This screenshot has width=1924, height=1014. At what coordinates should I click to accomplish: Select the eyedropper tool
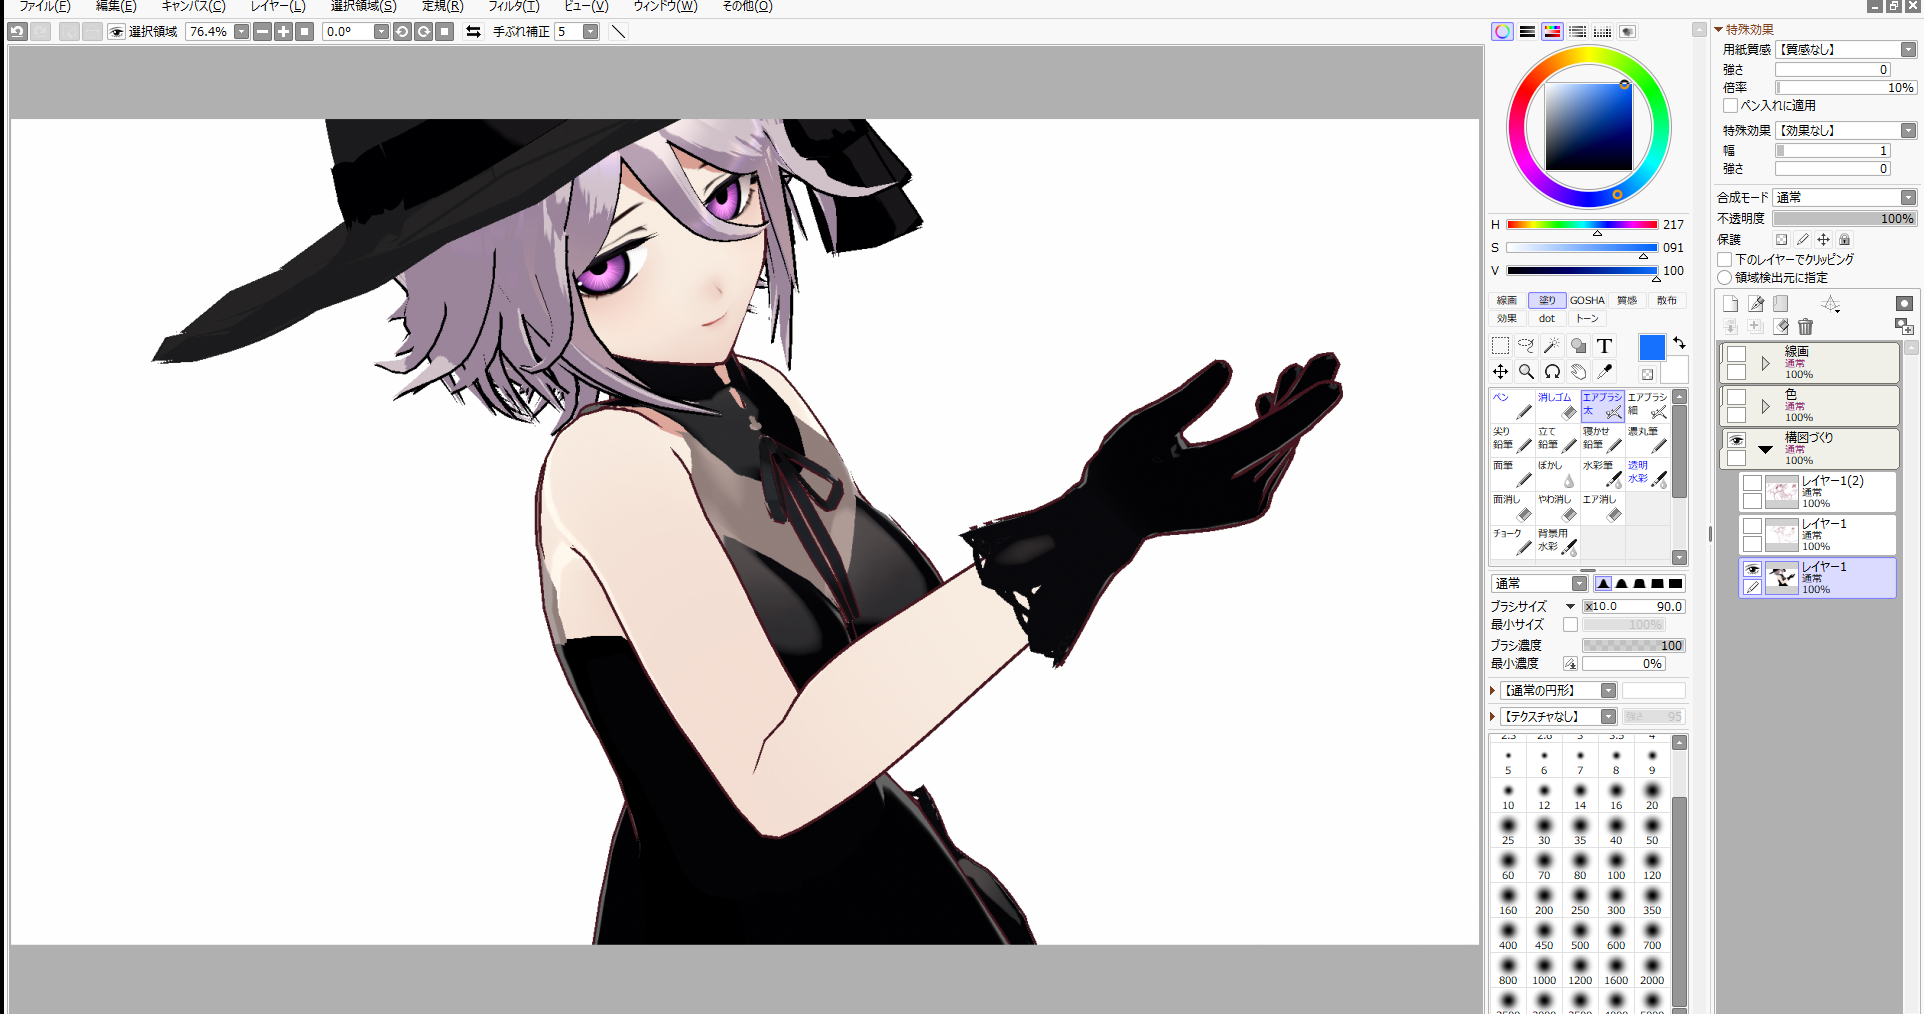(x=1604, y=372)
